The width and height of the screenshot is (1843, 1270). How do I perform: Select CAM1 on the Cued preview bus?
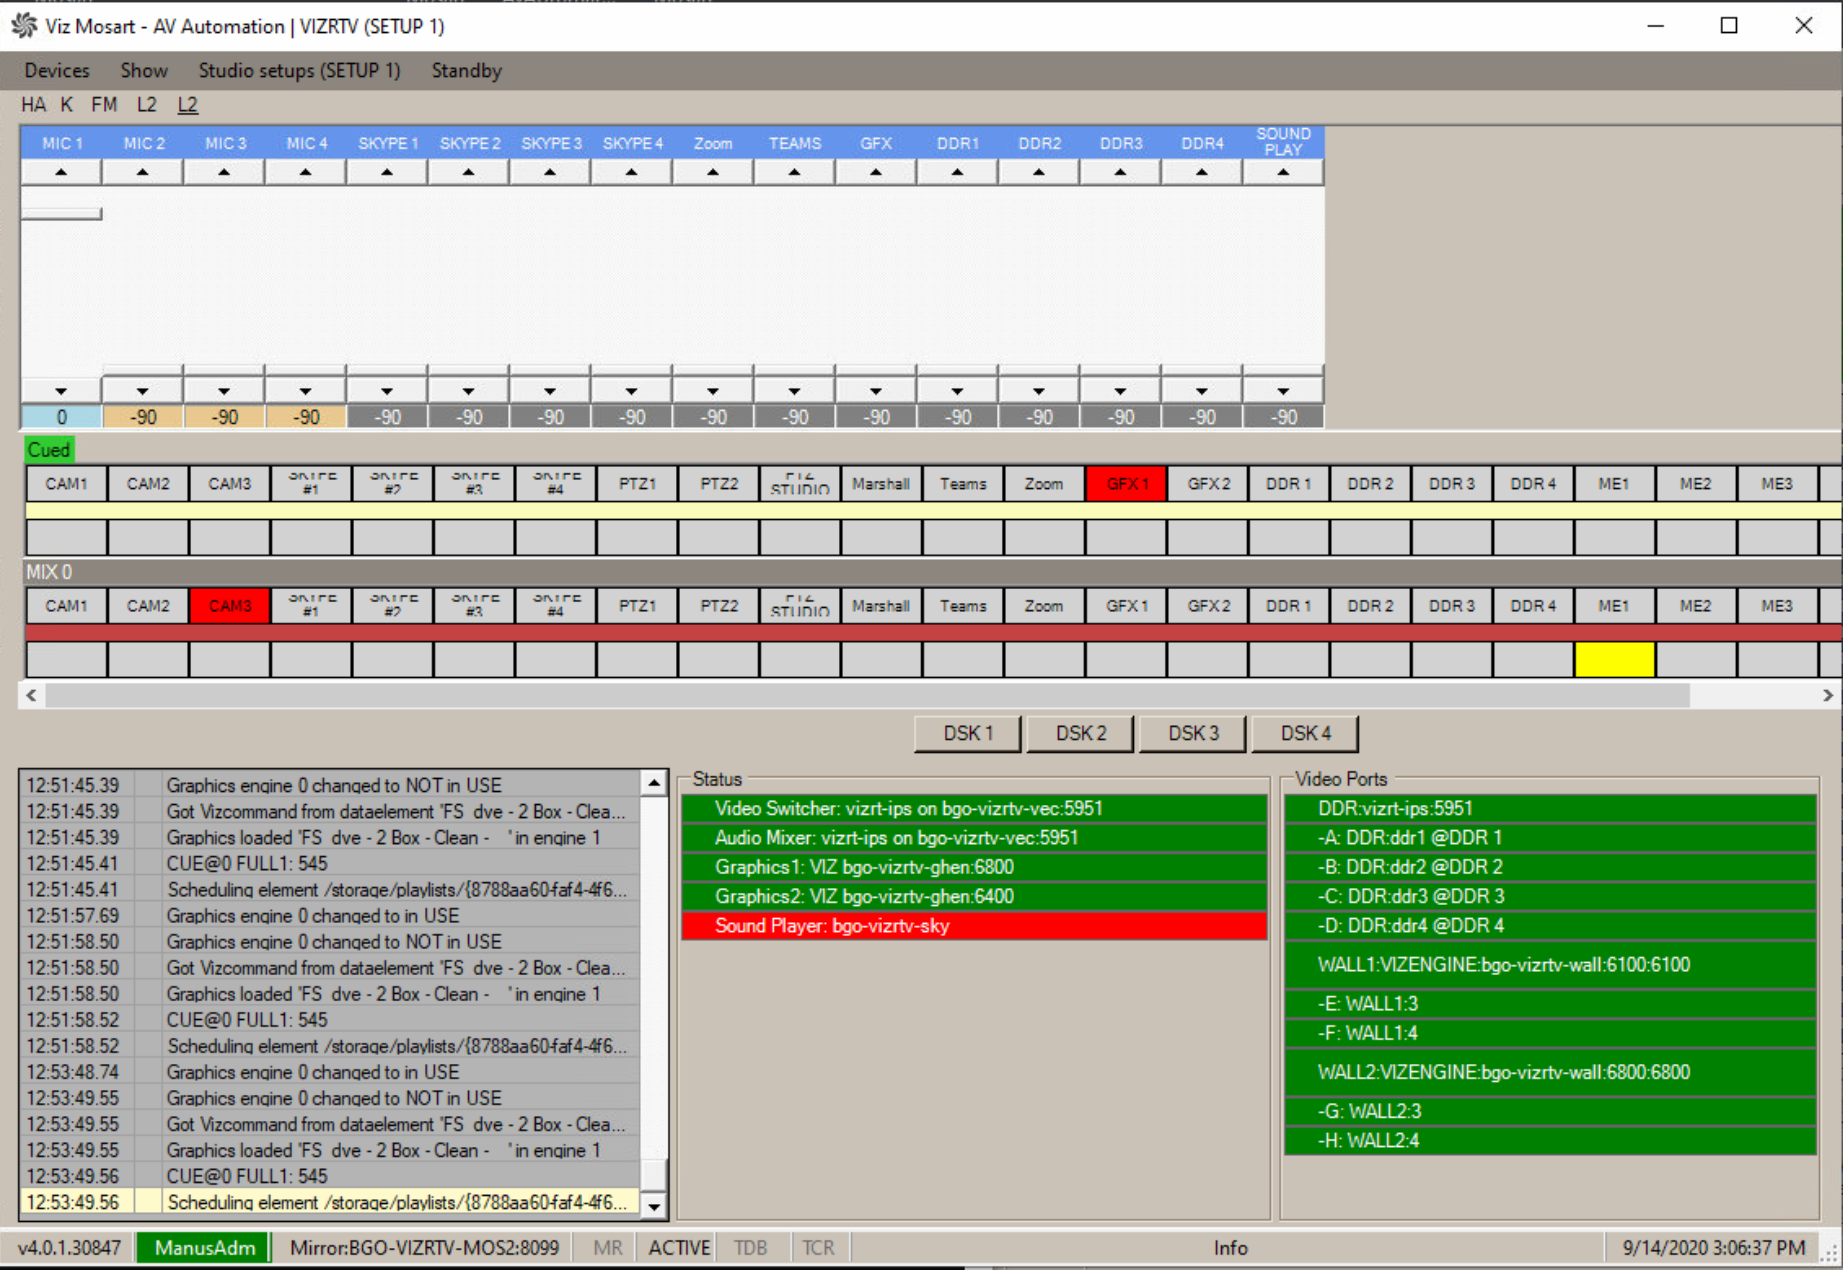coord(65,483)
